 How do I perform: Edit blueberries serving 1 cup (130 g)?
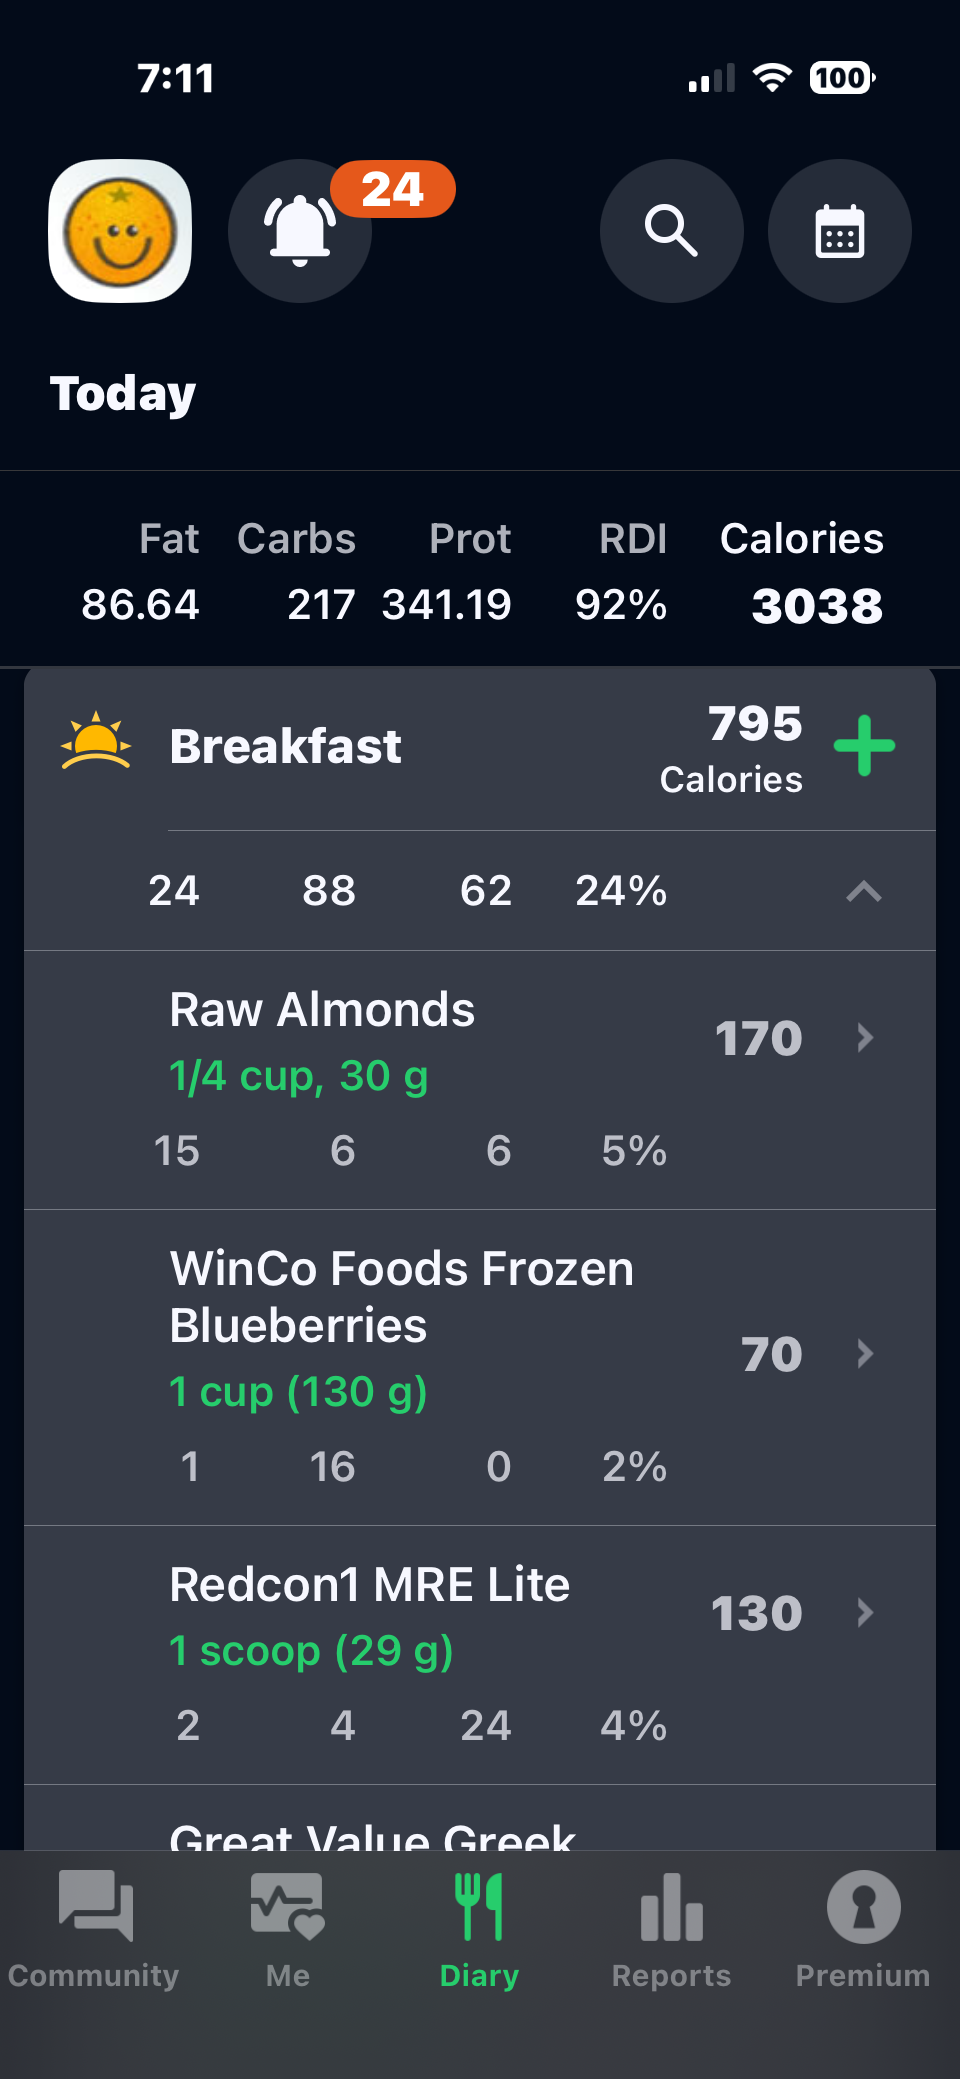[298, 1392]
